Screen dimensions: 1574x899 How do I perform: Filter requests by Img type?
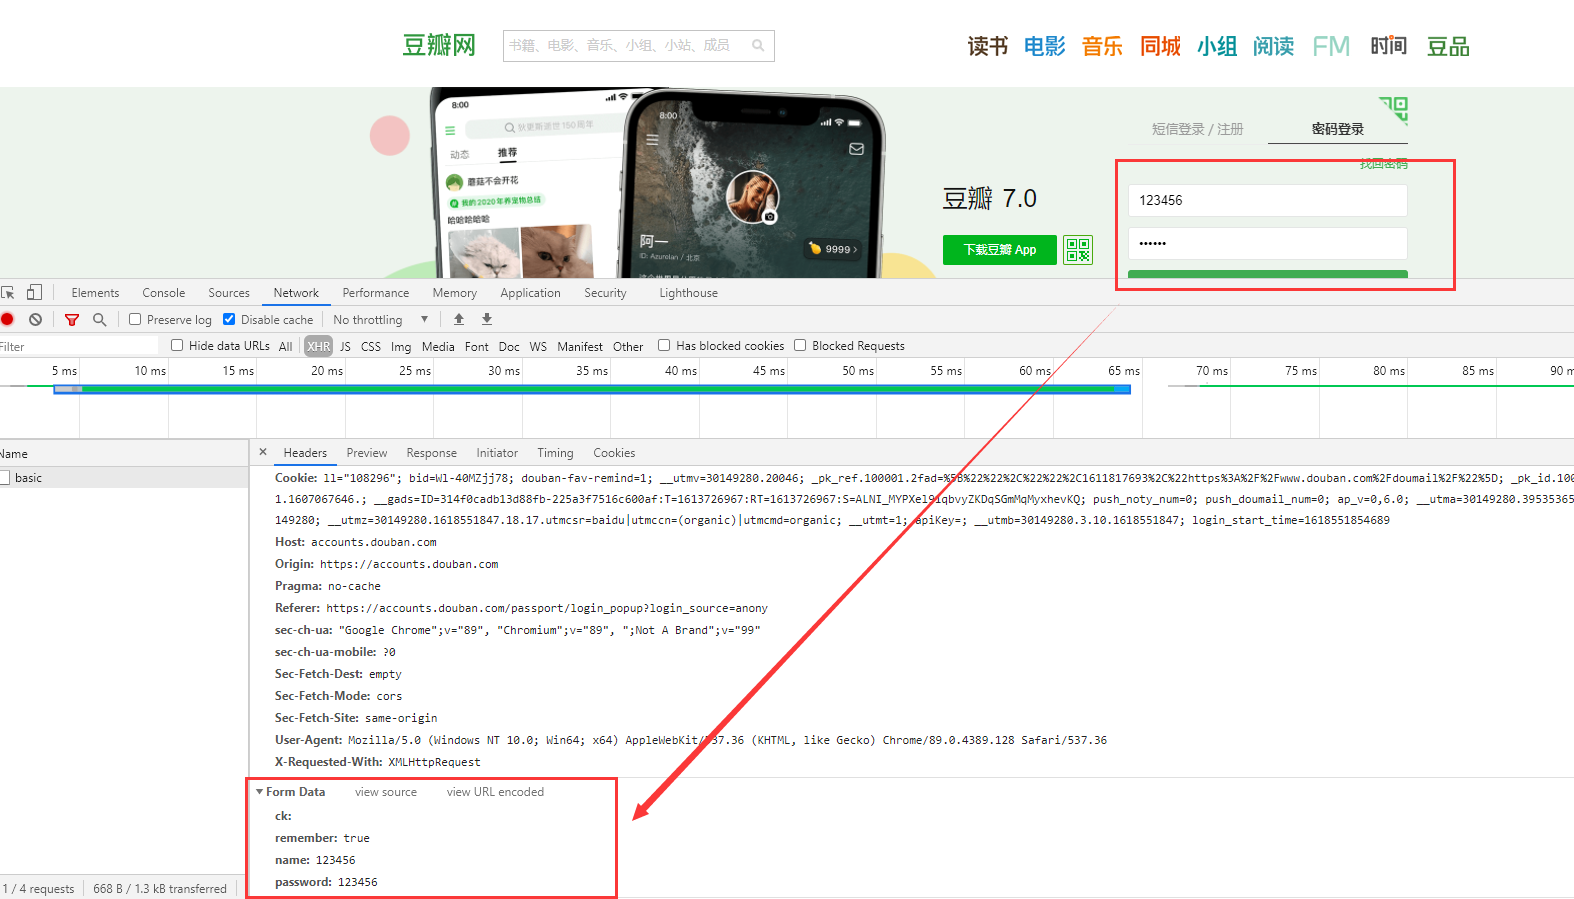point(401,347)
